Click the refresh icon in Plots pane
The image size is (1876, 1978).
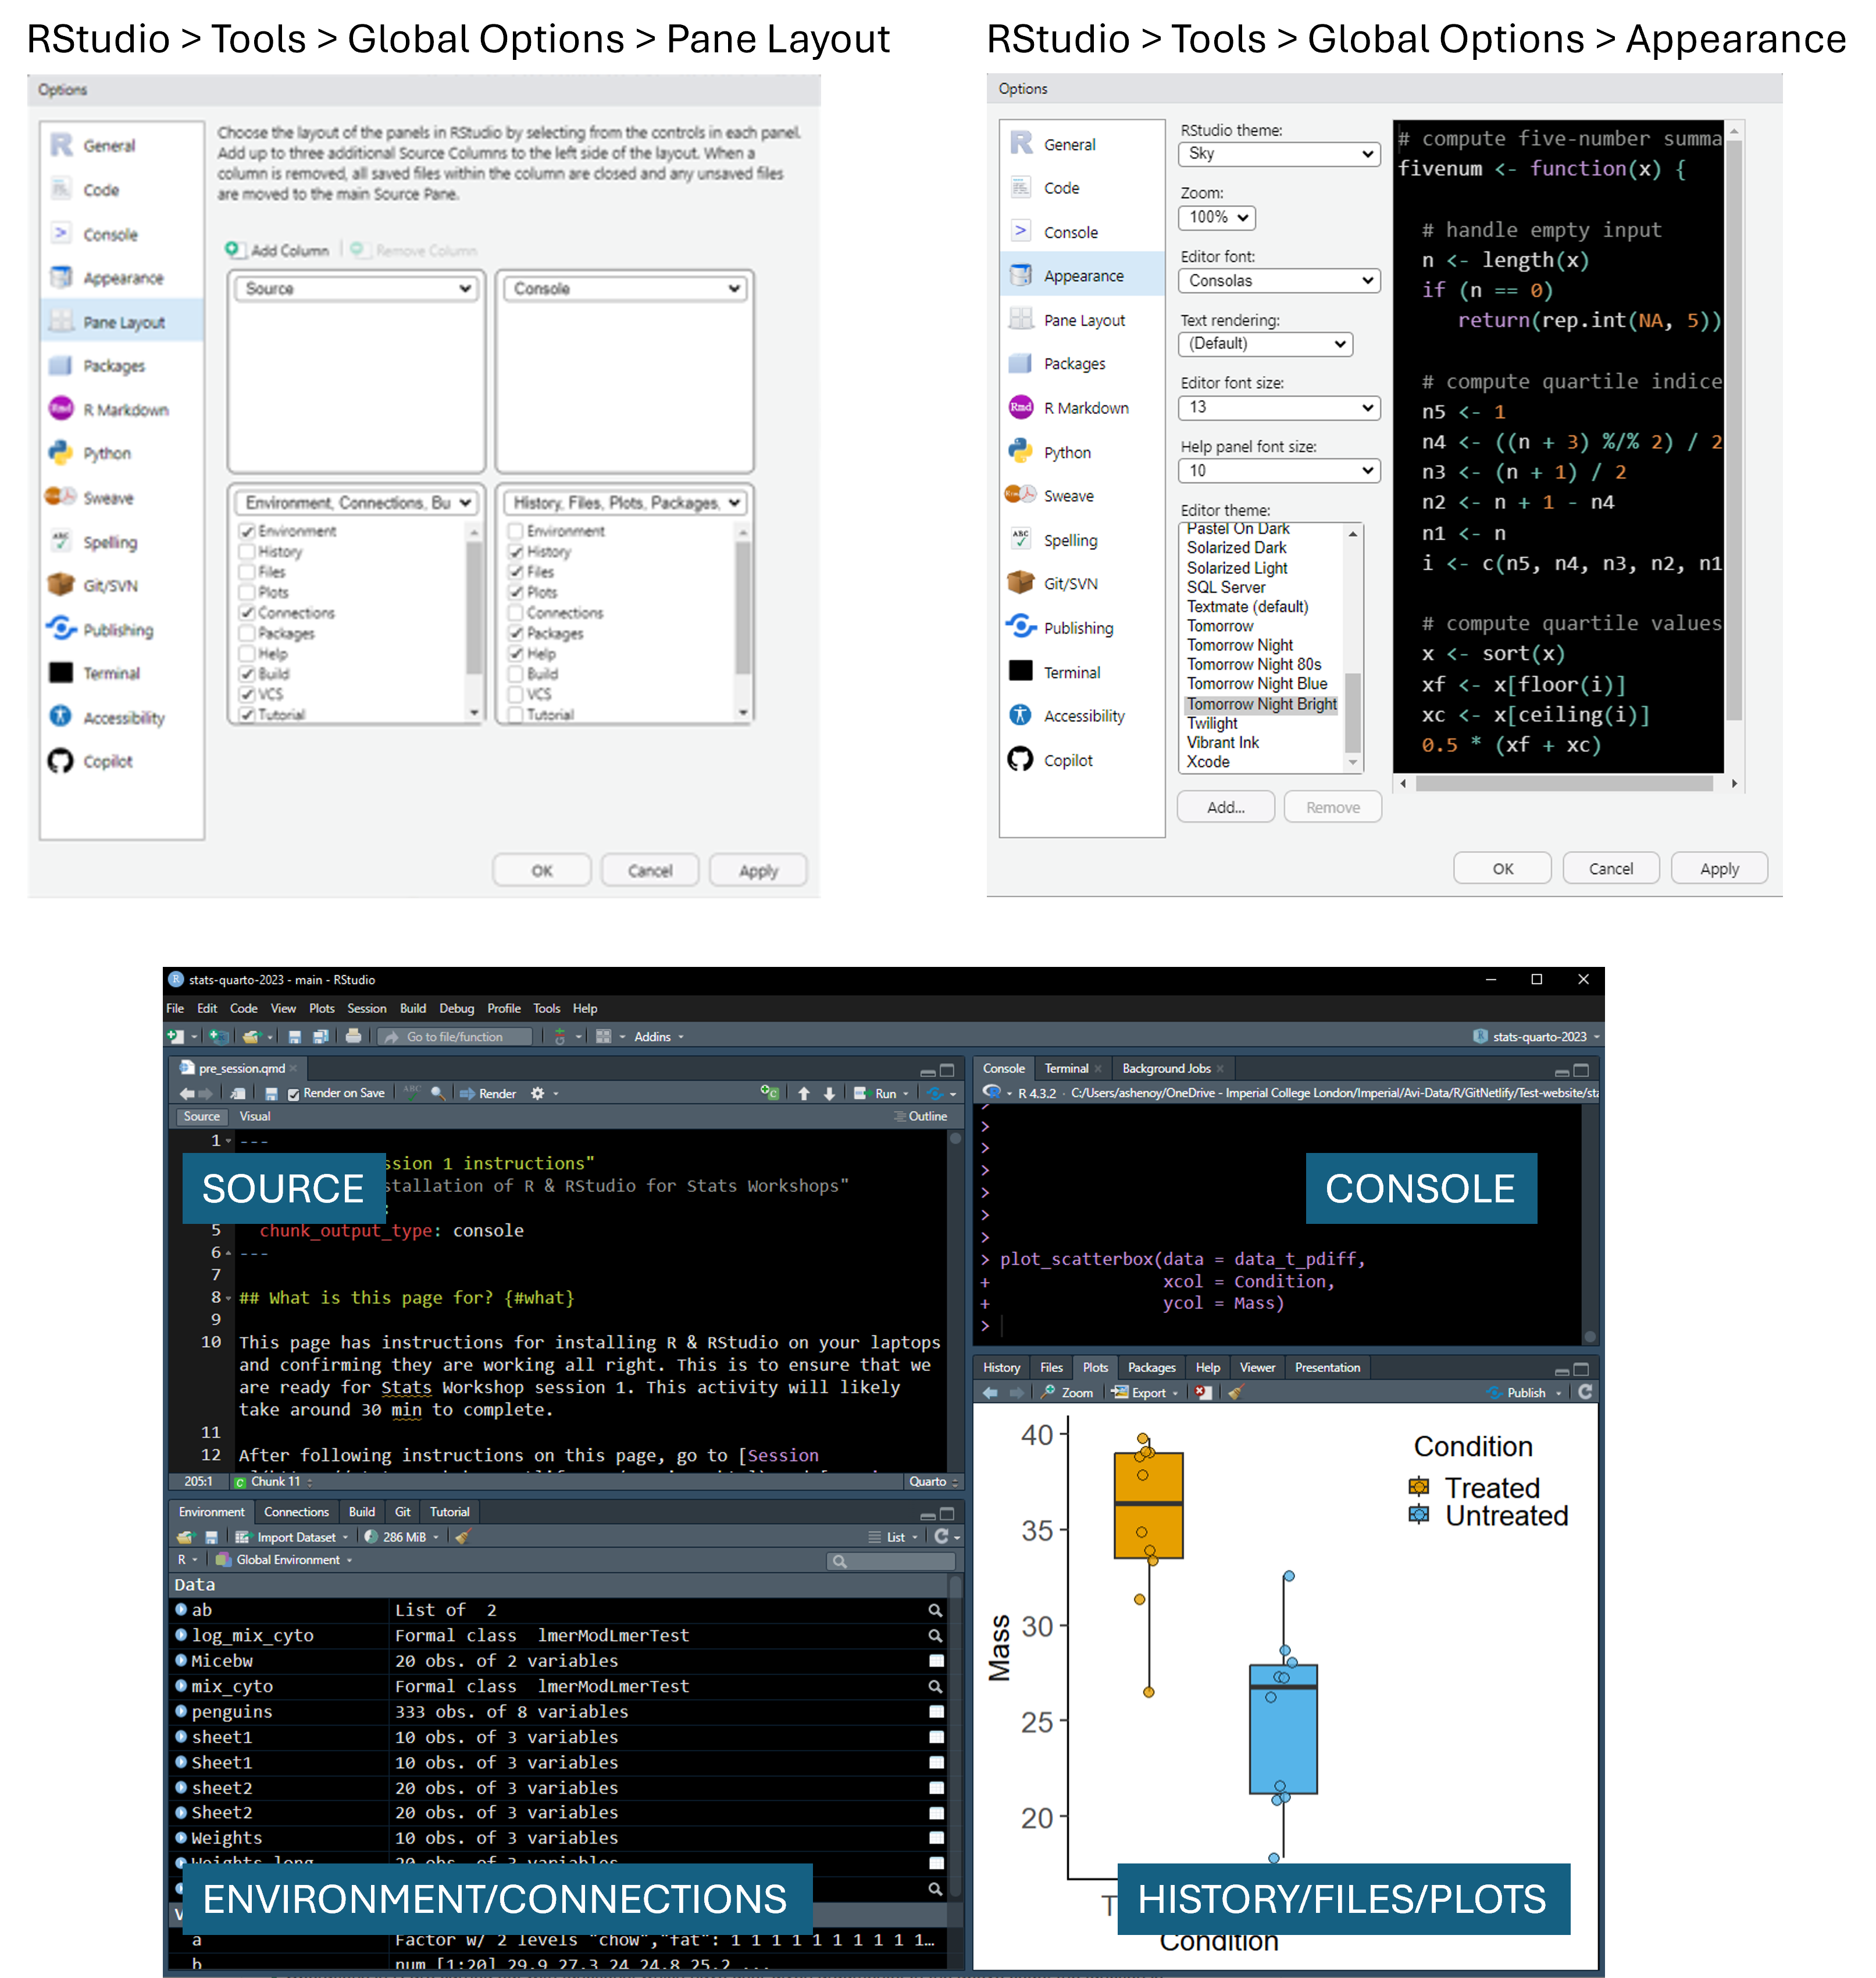(x=1585, y=1392)
